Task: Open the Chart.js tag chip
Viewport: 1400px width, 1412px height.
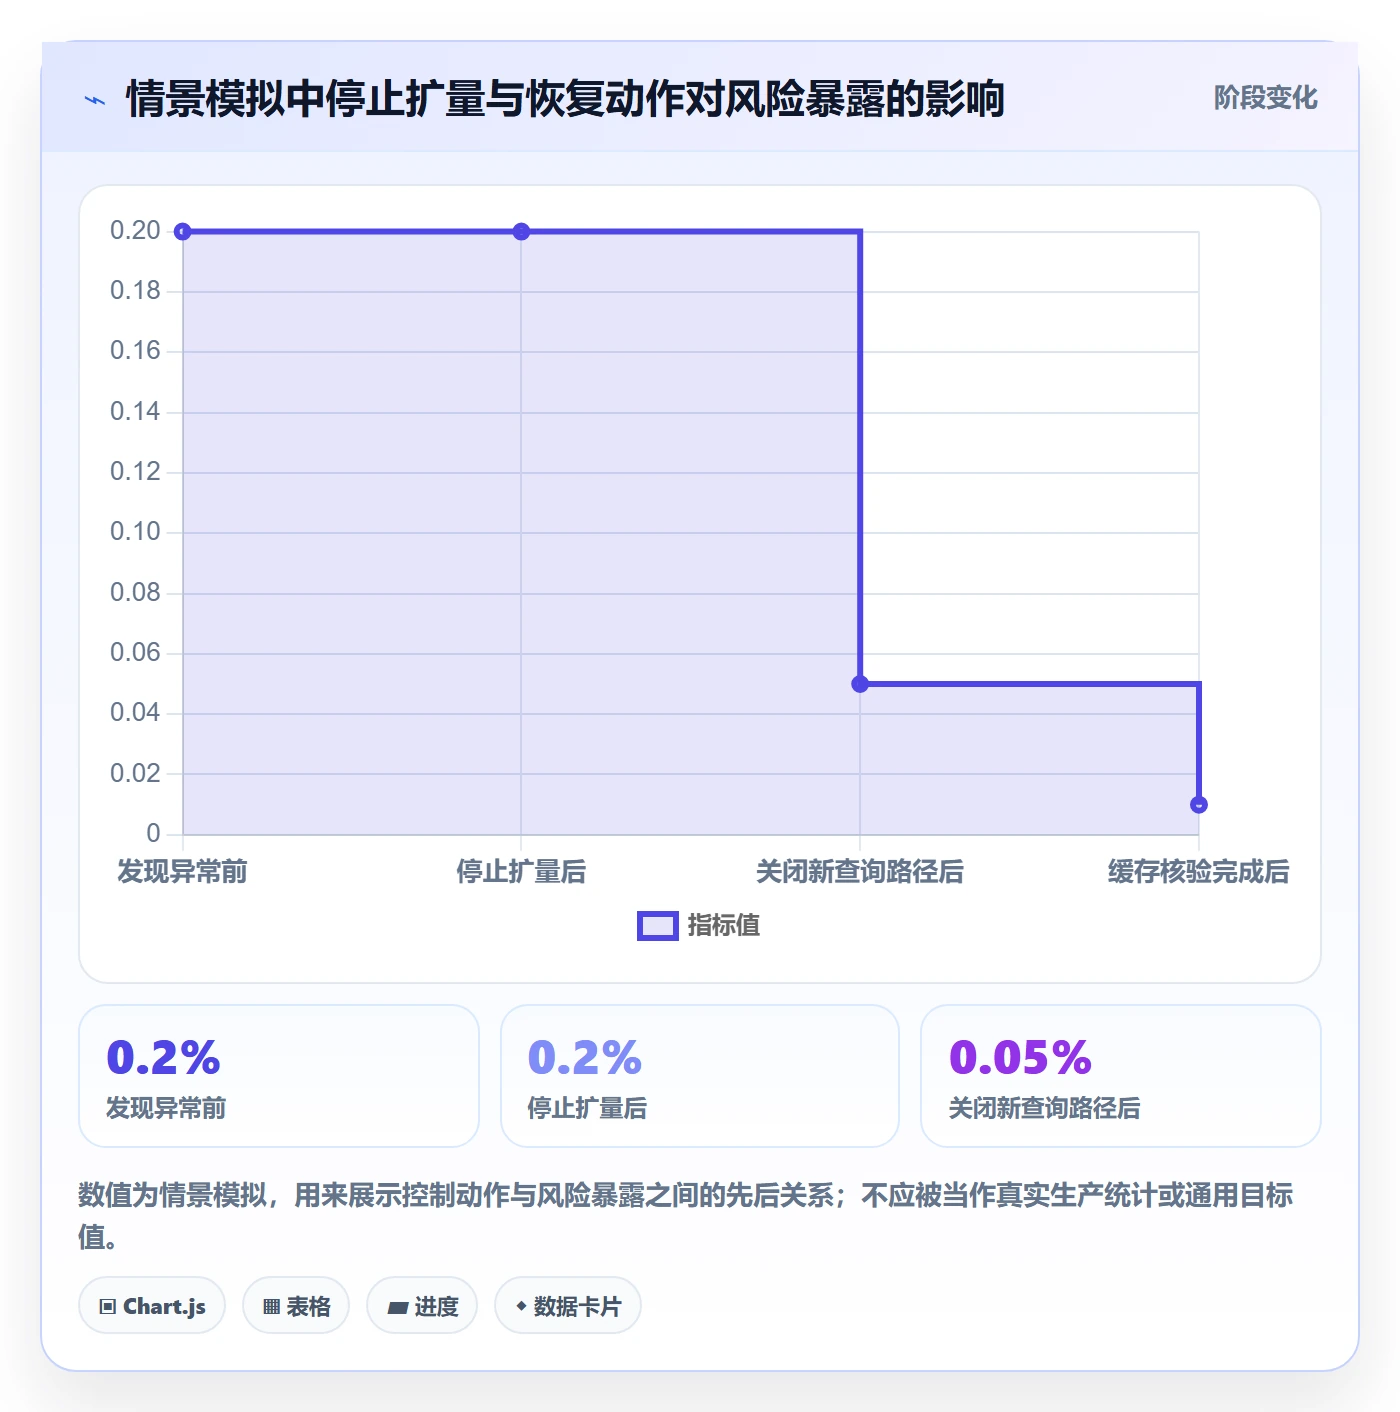Action: tap(152, 1306)
